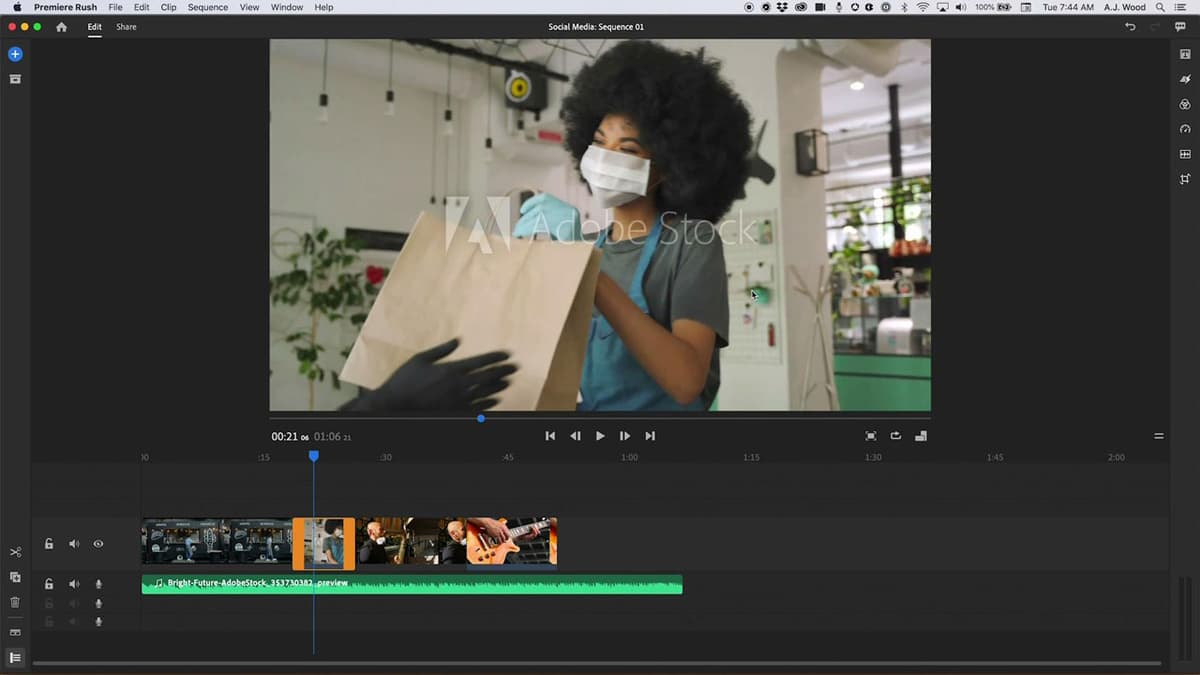Open the Speed panel
The height and width of the screenshot is (675, 1200).
(x=1185, y=129)
